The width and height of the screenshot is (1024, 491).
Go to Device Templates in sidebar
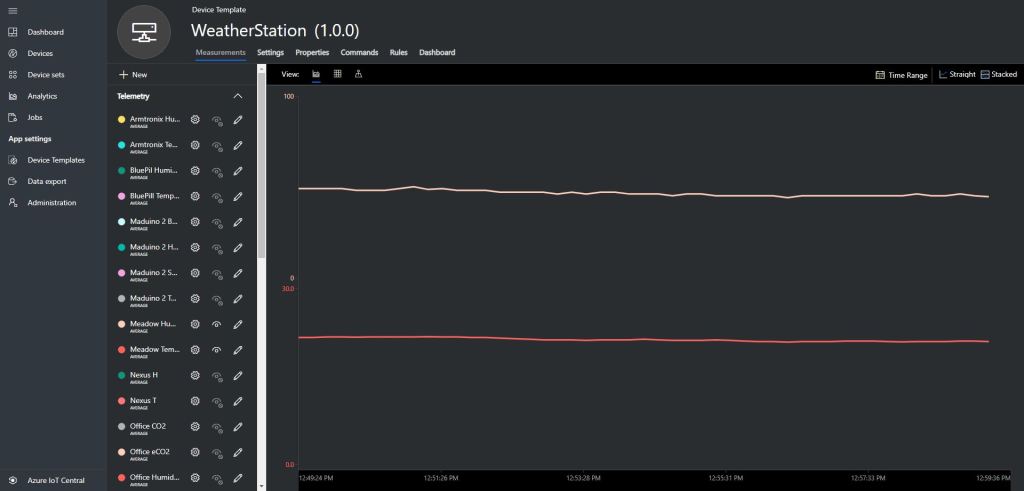point(55,160)
